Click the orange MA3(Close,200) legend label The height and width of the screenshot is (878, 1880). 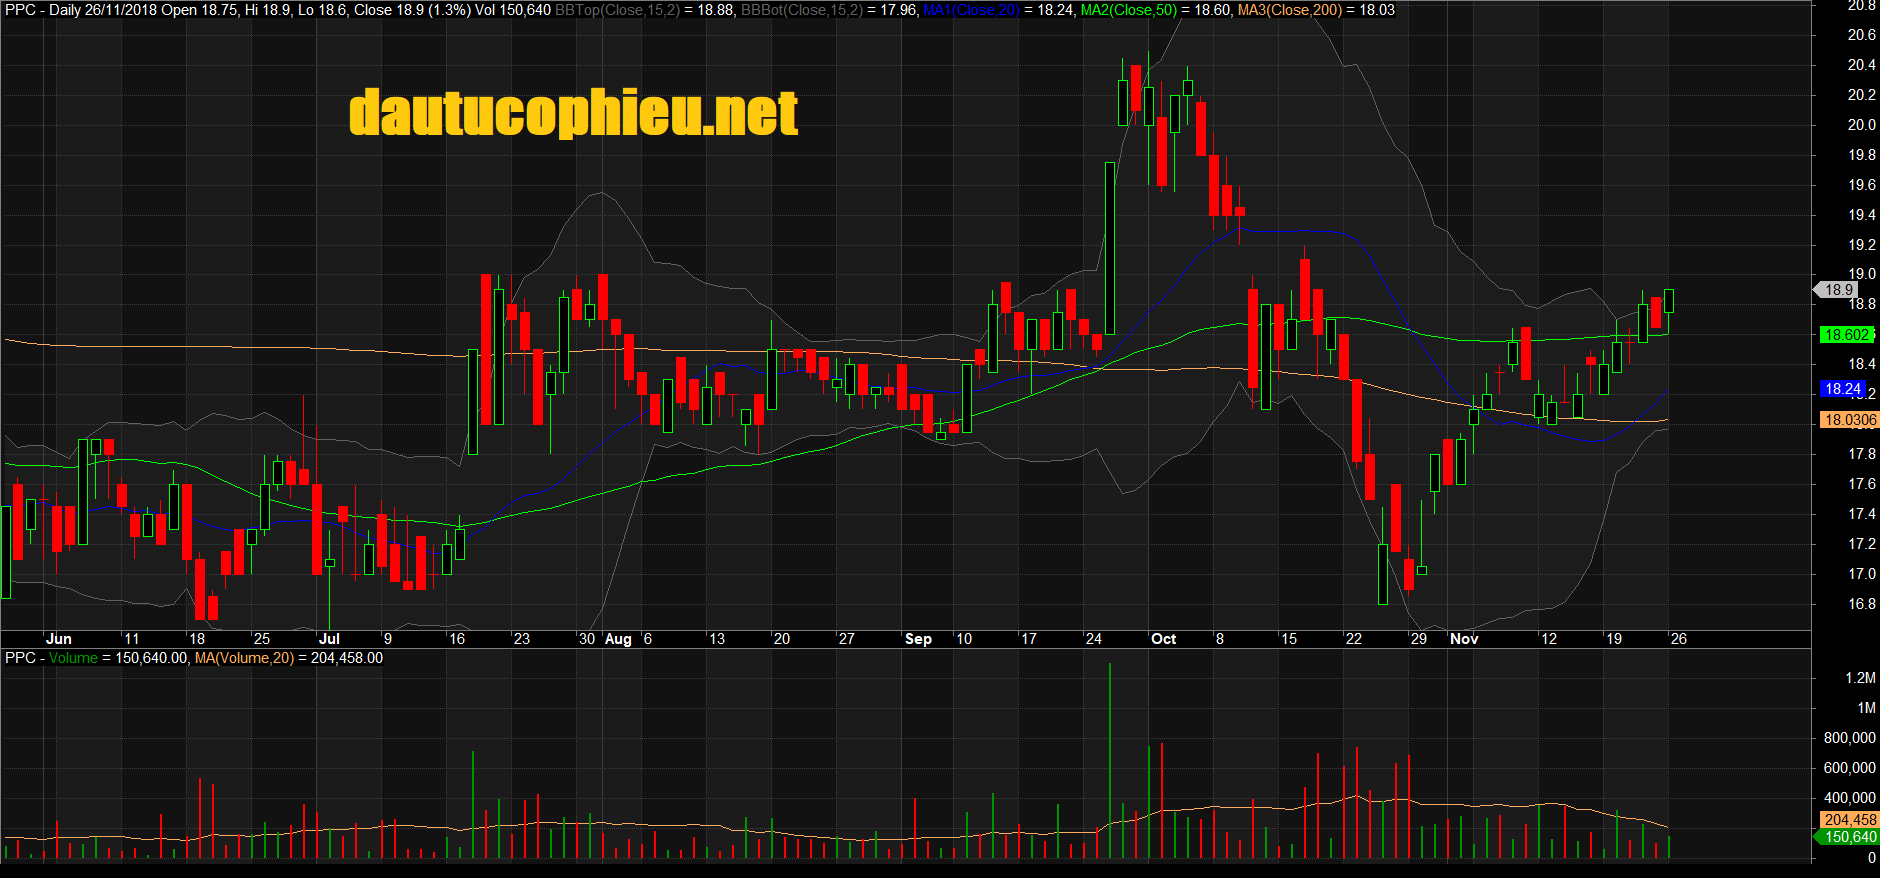tap(1289, 10)
